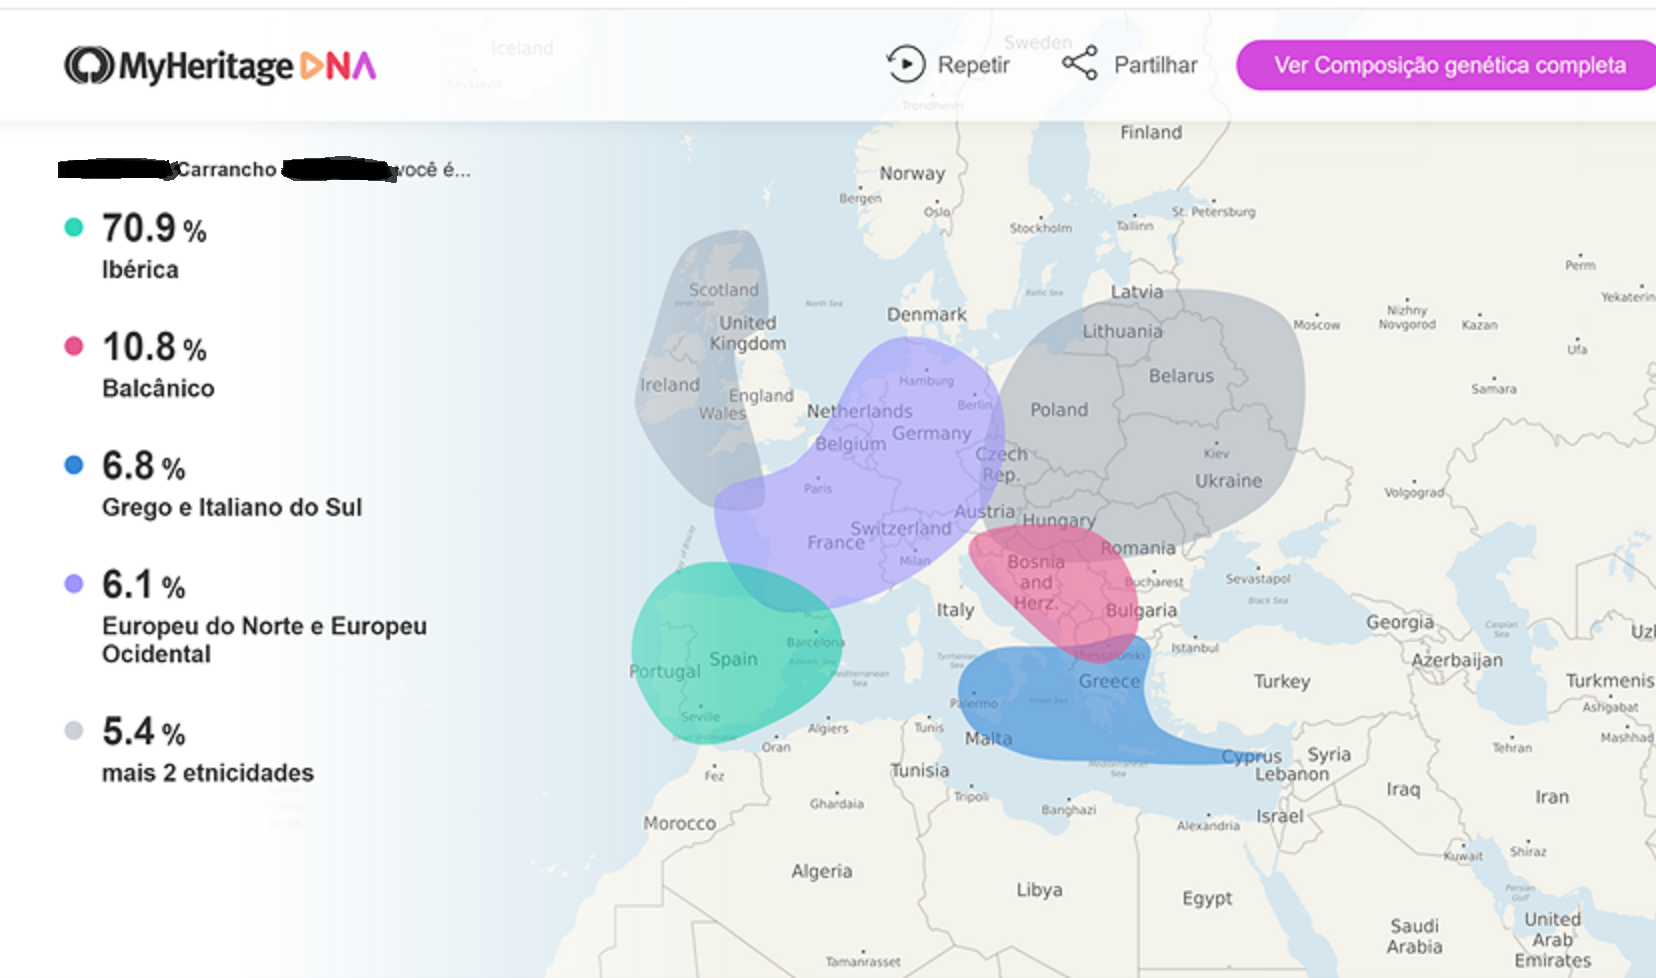The width and height of the screenshot is (1656, 978).
Task: Click the teal dot beside 70.9%
Action: tap(74, 228)
